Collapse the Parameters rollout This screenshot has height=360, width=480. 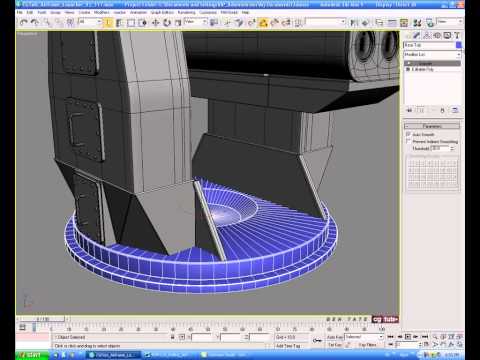(432, 126)
